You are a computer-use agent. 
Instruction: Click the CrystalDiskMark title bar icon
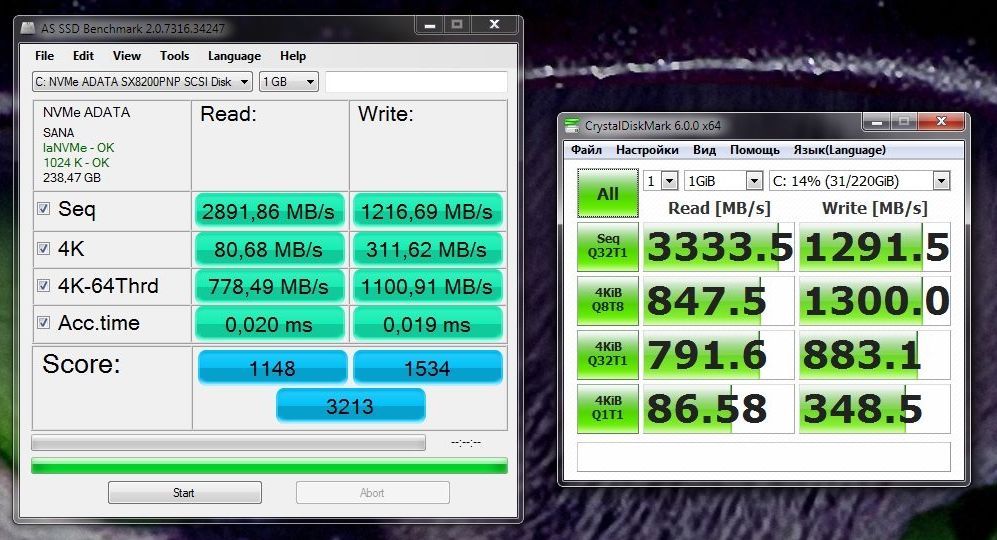coord(572,125)
